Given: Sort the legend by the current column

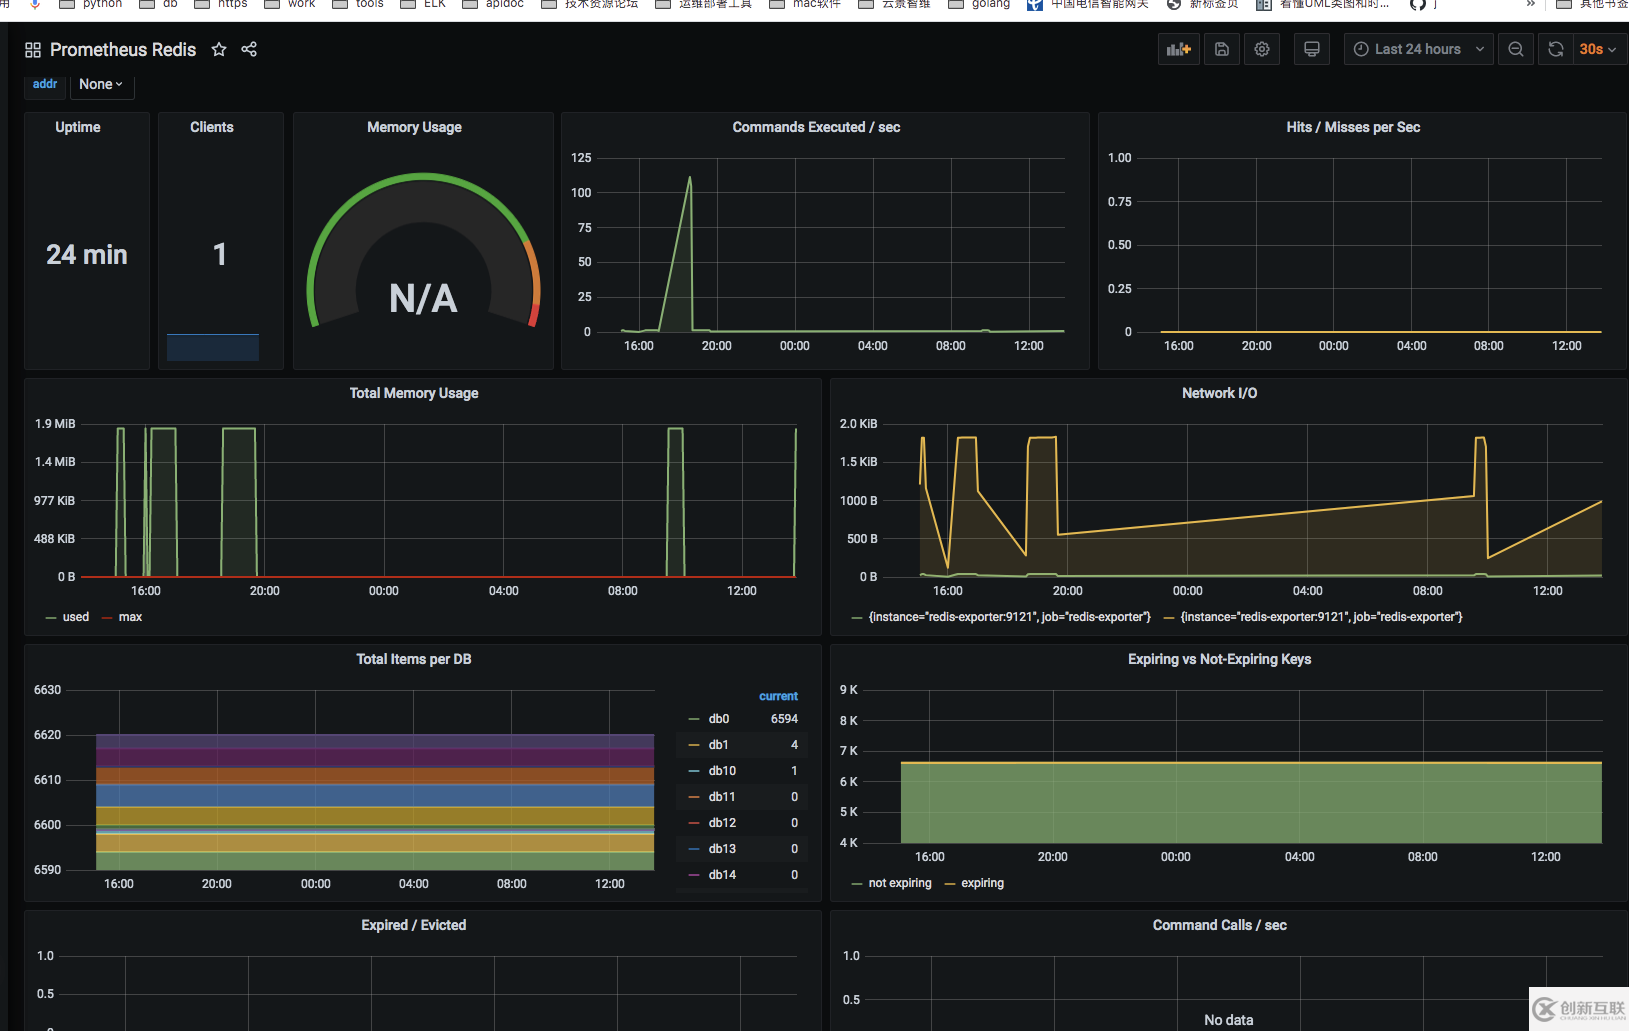Looking at the screenshot, I should click(x=778, y=696).
